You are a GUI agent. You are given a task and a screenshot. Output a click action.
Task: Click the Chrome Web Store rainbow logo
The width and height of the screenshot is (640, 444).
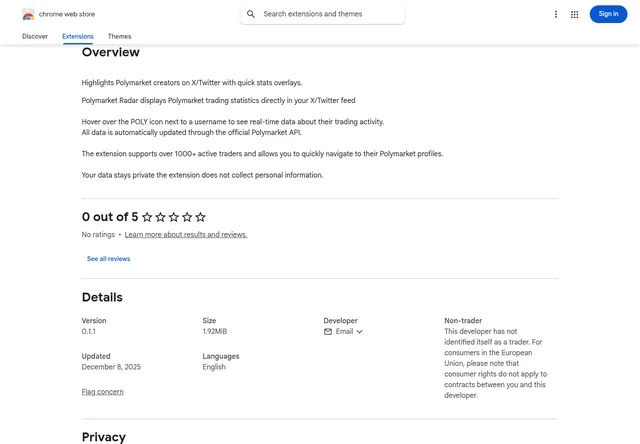pyautogui.click(x=28, y=14)
